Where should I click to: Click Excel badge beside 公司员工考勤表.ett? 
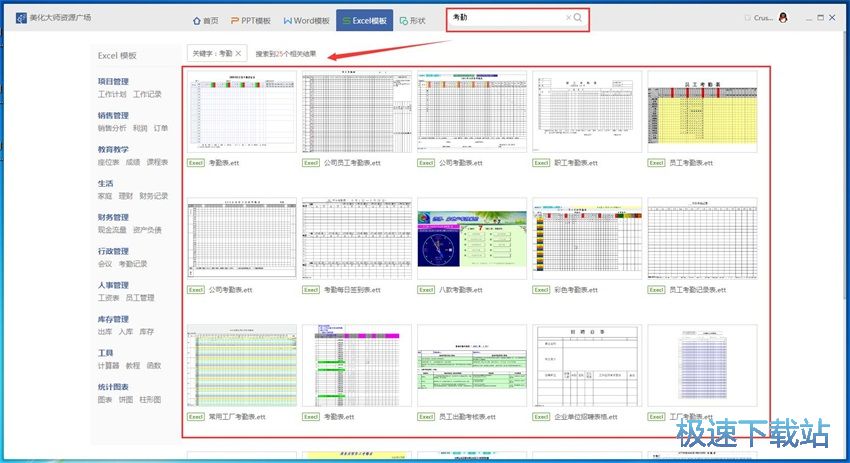pos(311,163)
